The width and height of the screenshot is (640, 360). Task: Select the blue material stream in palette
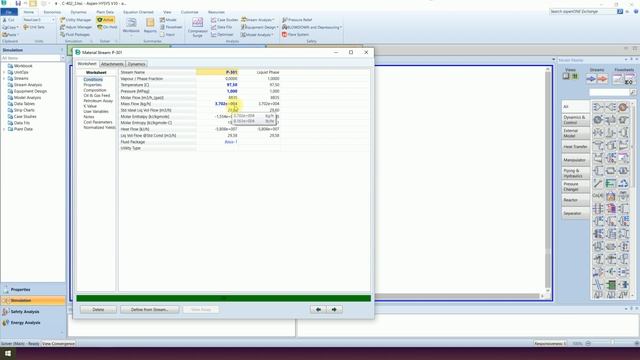[x=591, y=79]
